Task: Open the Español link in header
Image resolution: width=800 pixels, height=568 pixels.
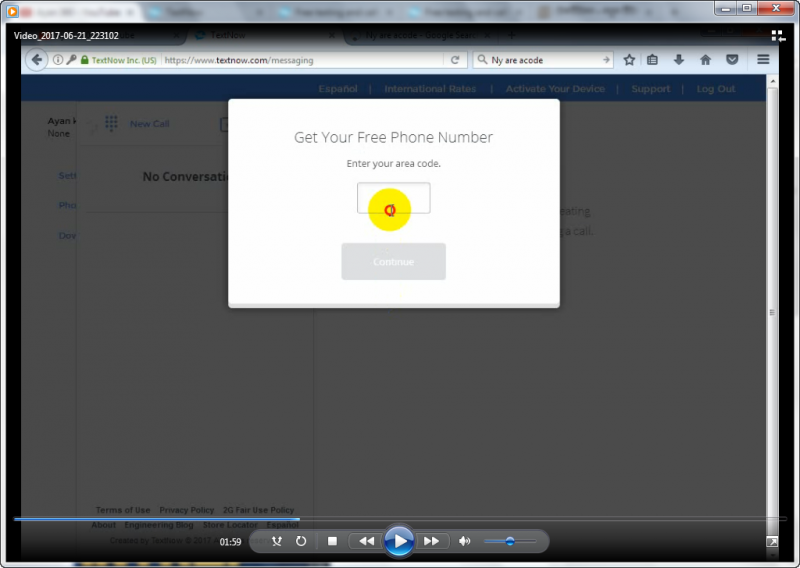Action: (x=338, y=89)
